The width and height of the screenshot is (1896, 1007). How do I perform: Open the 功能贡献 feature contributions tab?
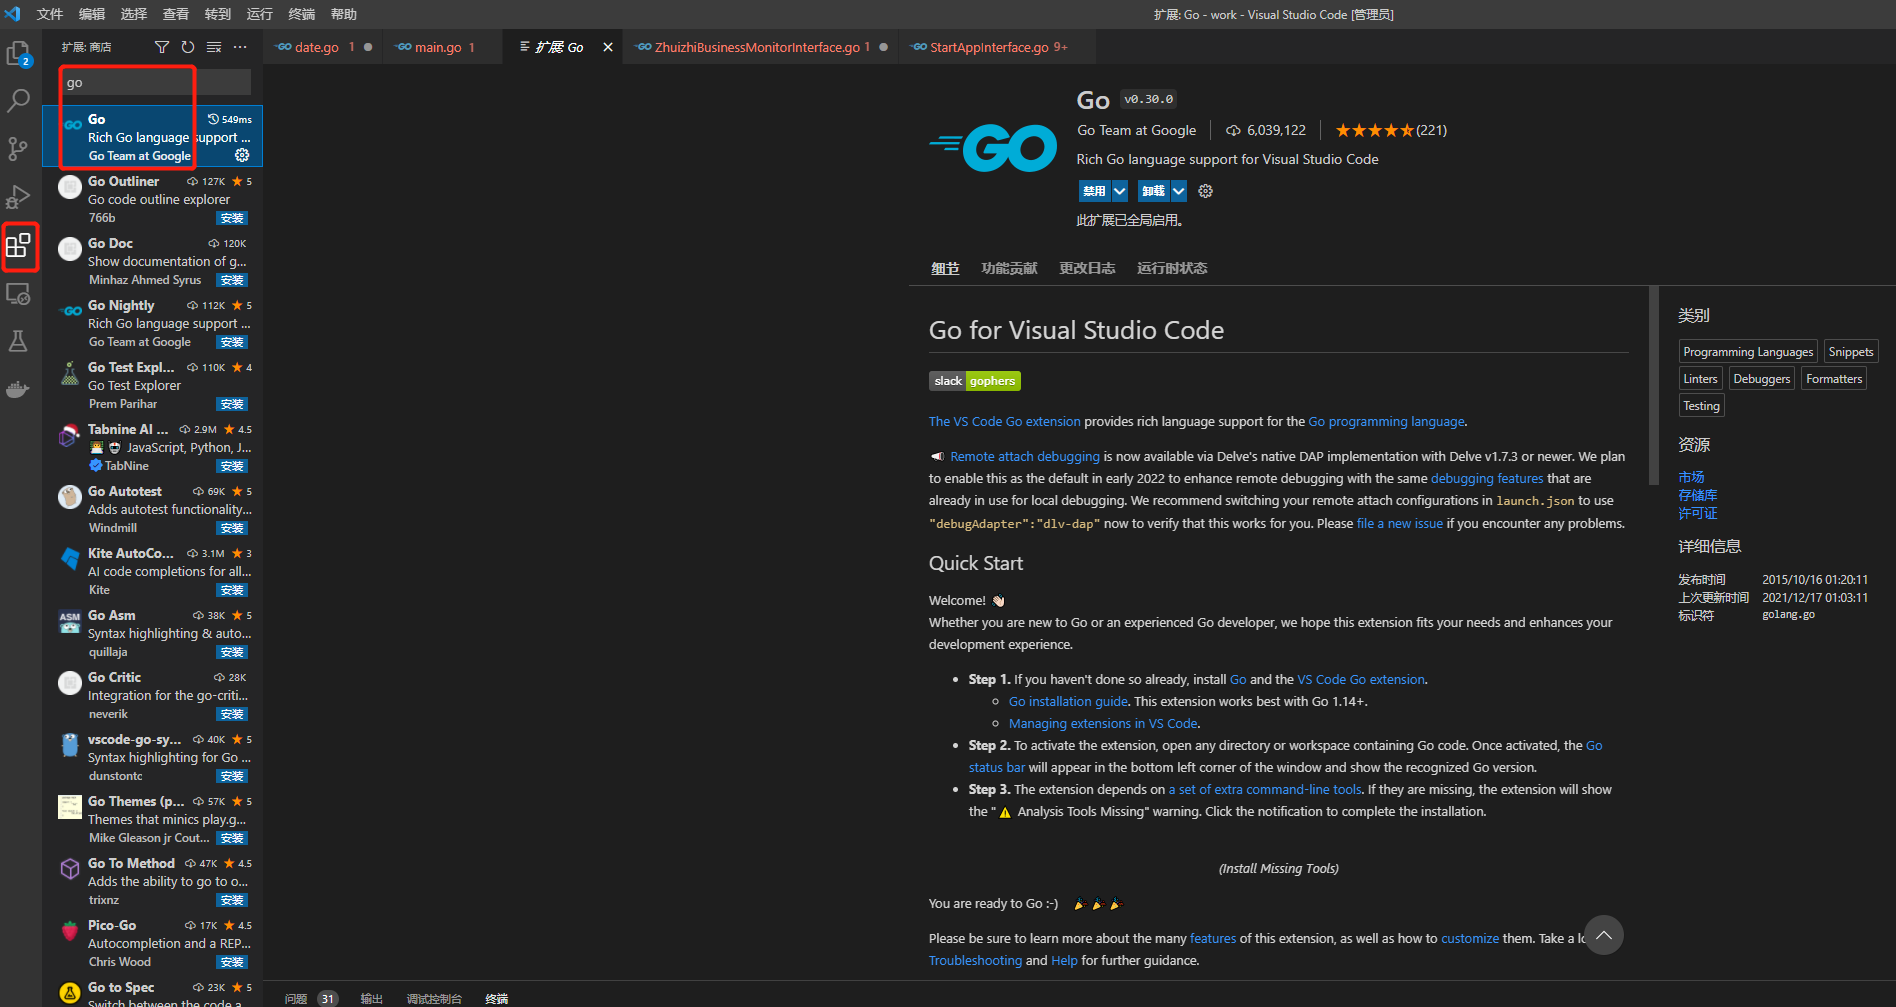click(1009, 268)
